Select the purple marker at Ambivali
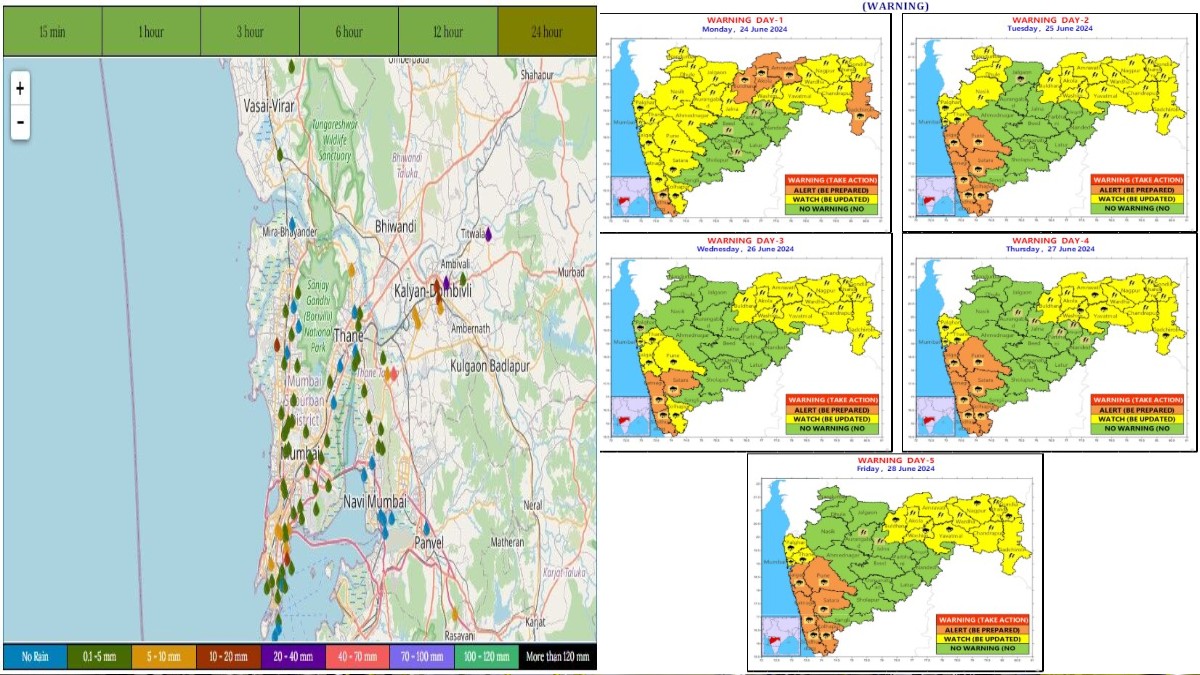Screen dimensions: 1200x675 pyautogui.click(x=446, y=283)
